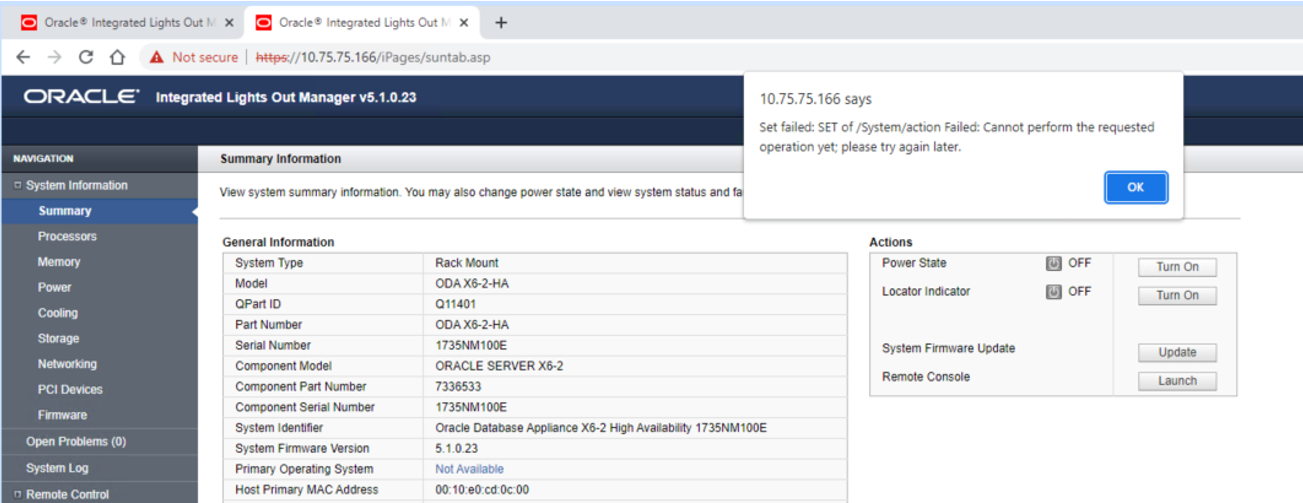Close the first Oracle ILOM tab
The image size is (1303, 503).
coord(229,23)
